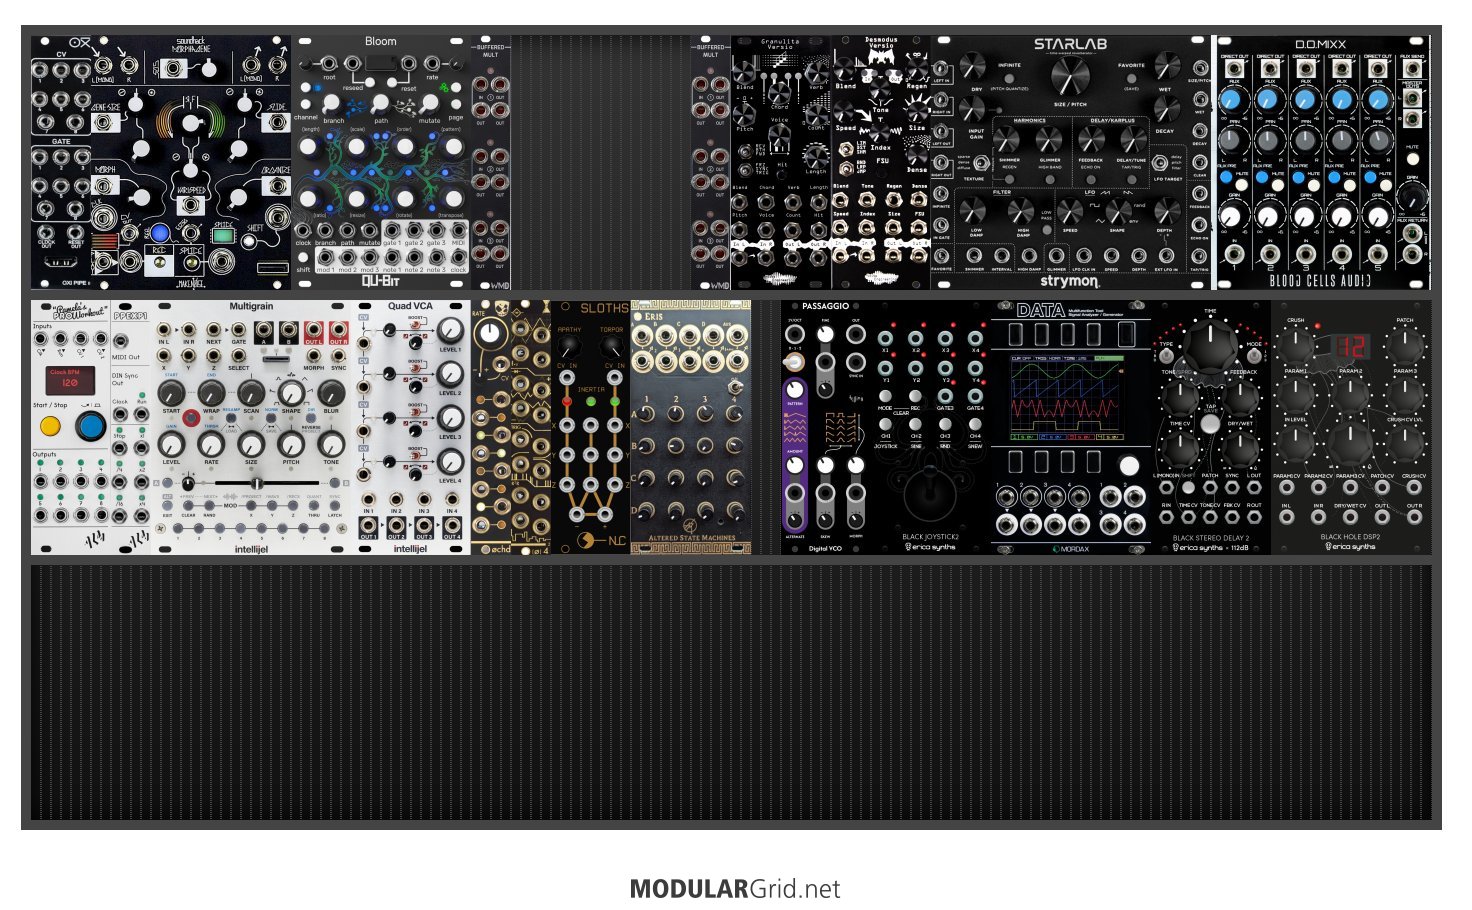Adjust the Starlab Size/Pitch knob
1472x910 pixels.
click(x=1069, y=75)
